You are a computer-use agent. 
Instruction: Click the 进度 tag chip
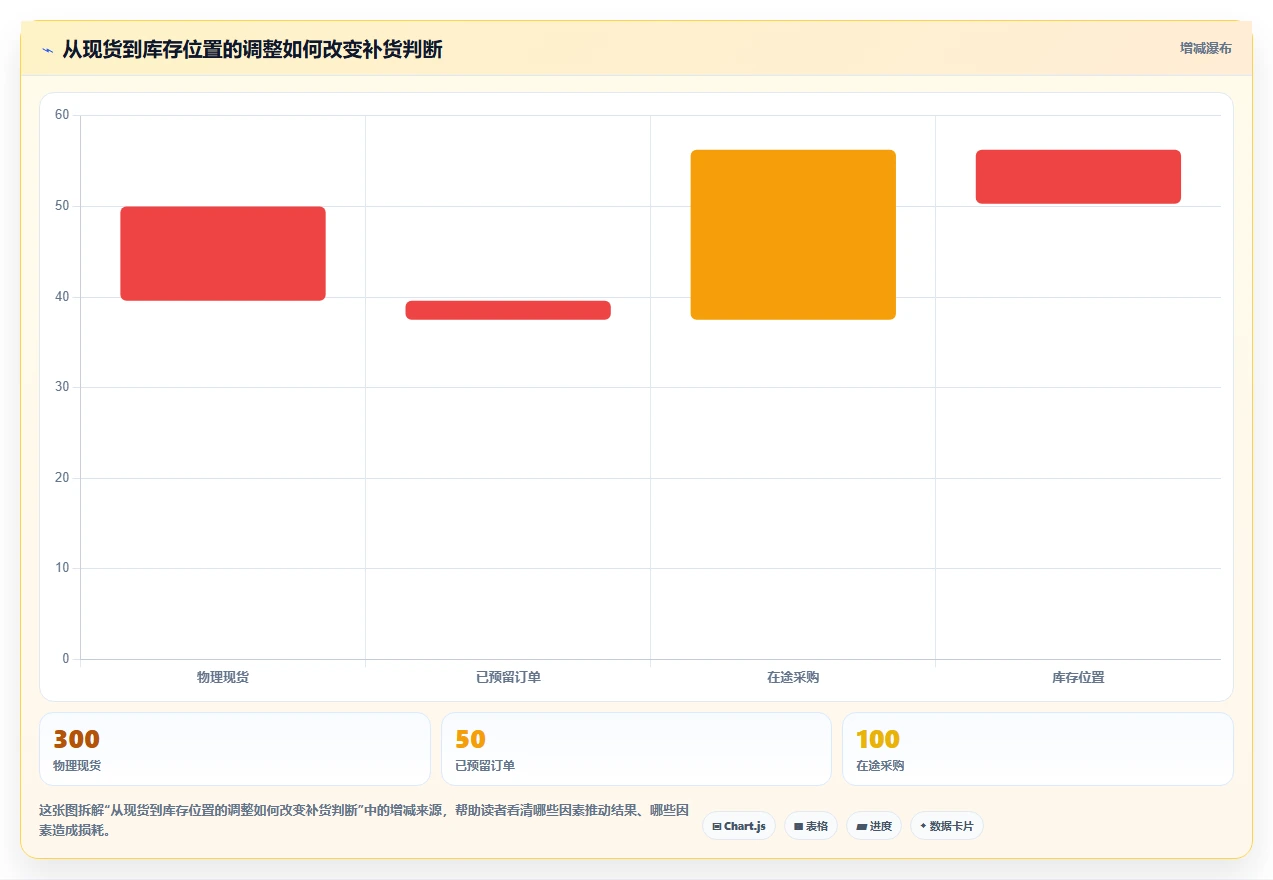coord(874,826)
